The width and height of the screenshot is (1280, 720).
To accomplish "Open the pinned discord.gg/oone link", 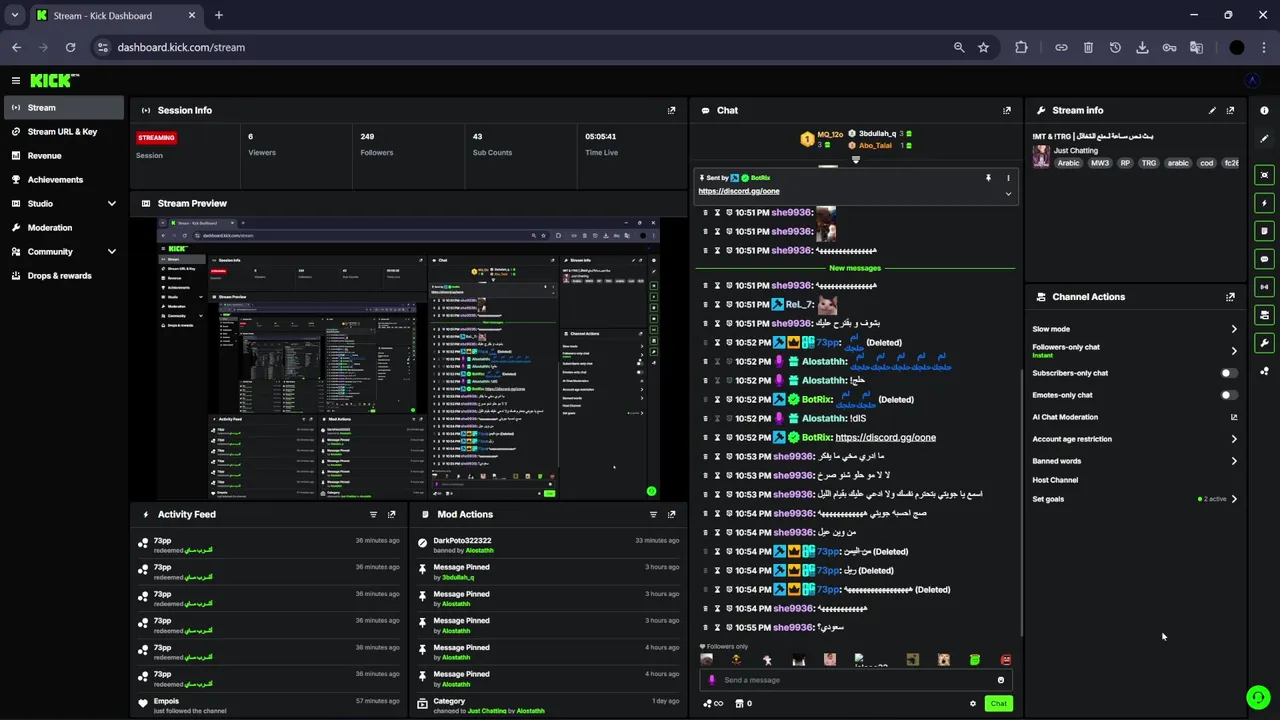I will coord(739,191).
